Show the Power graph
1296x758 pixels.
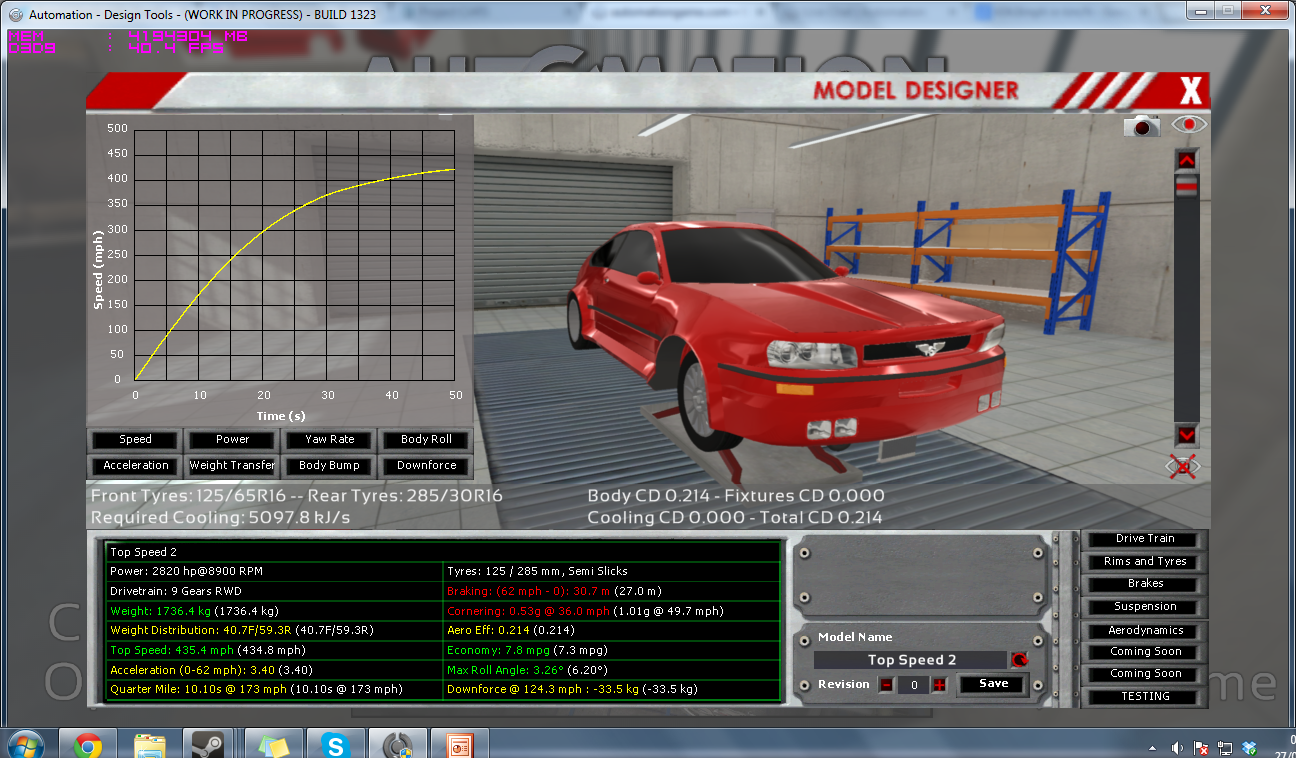tap(233, 440)
